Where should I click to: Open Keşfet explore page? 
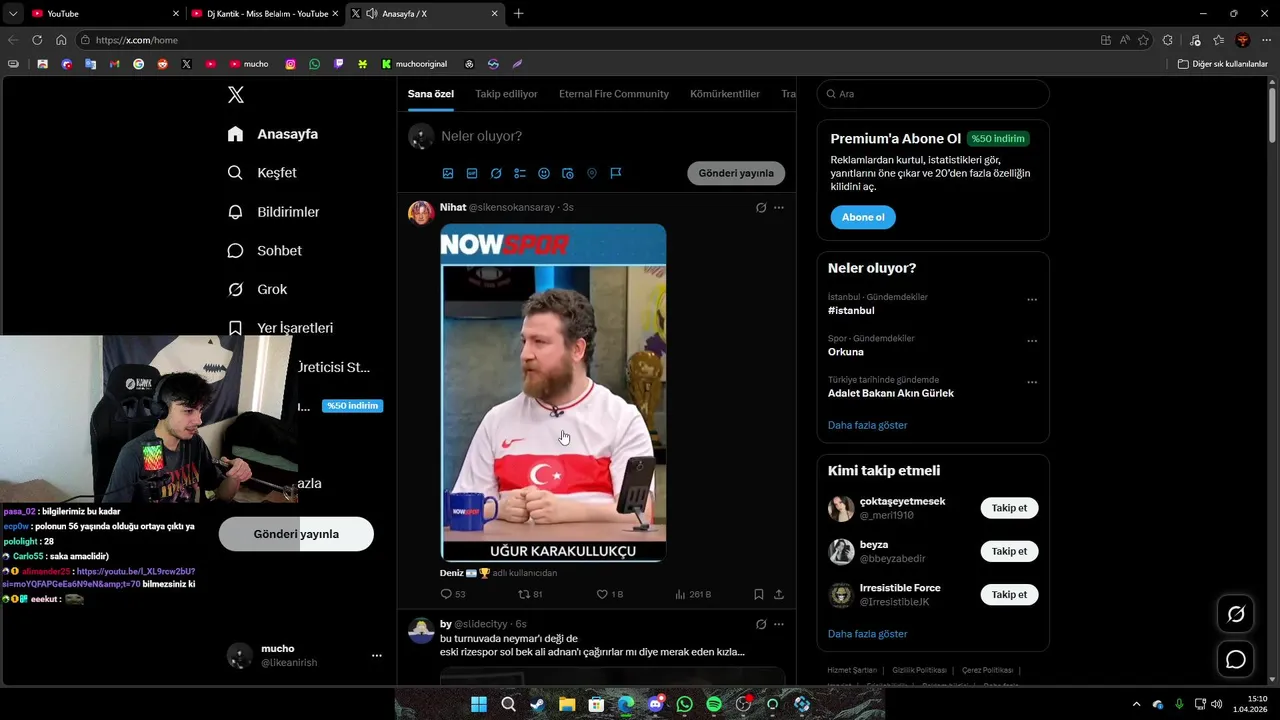(262, 173)
